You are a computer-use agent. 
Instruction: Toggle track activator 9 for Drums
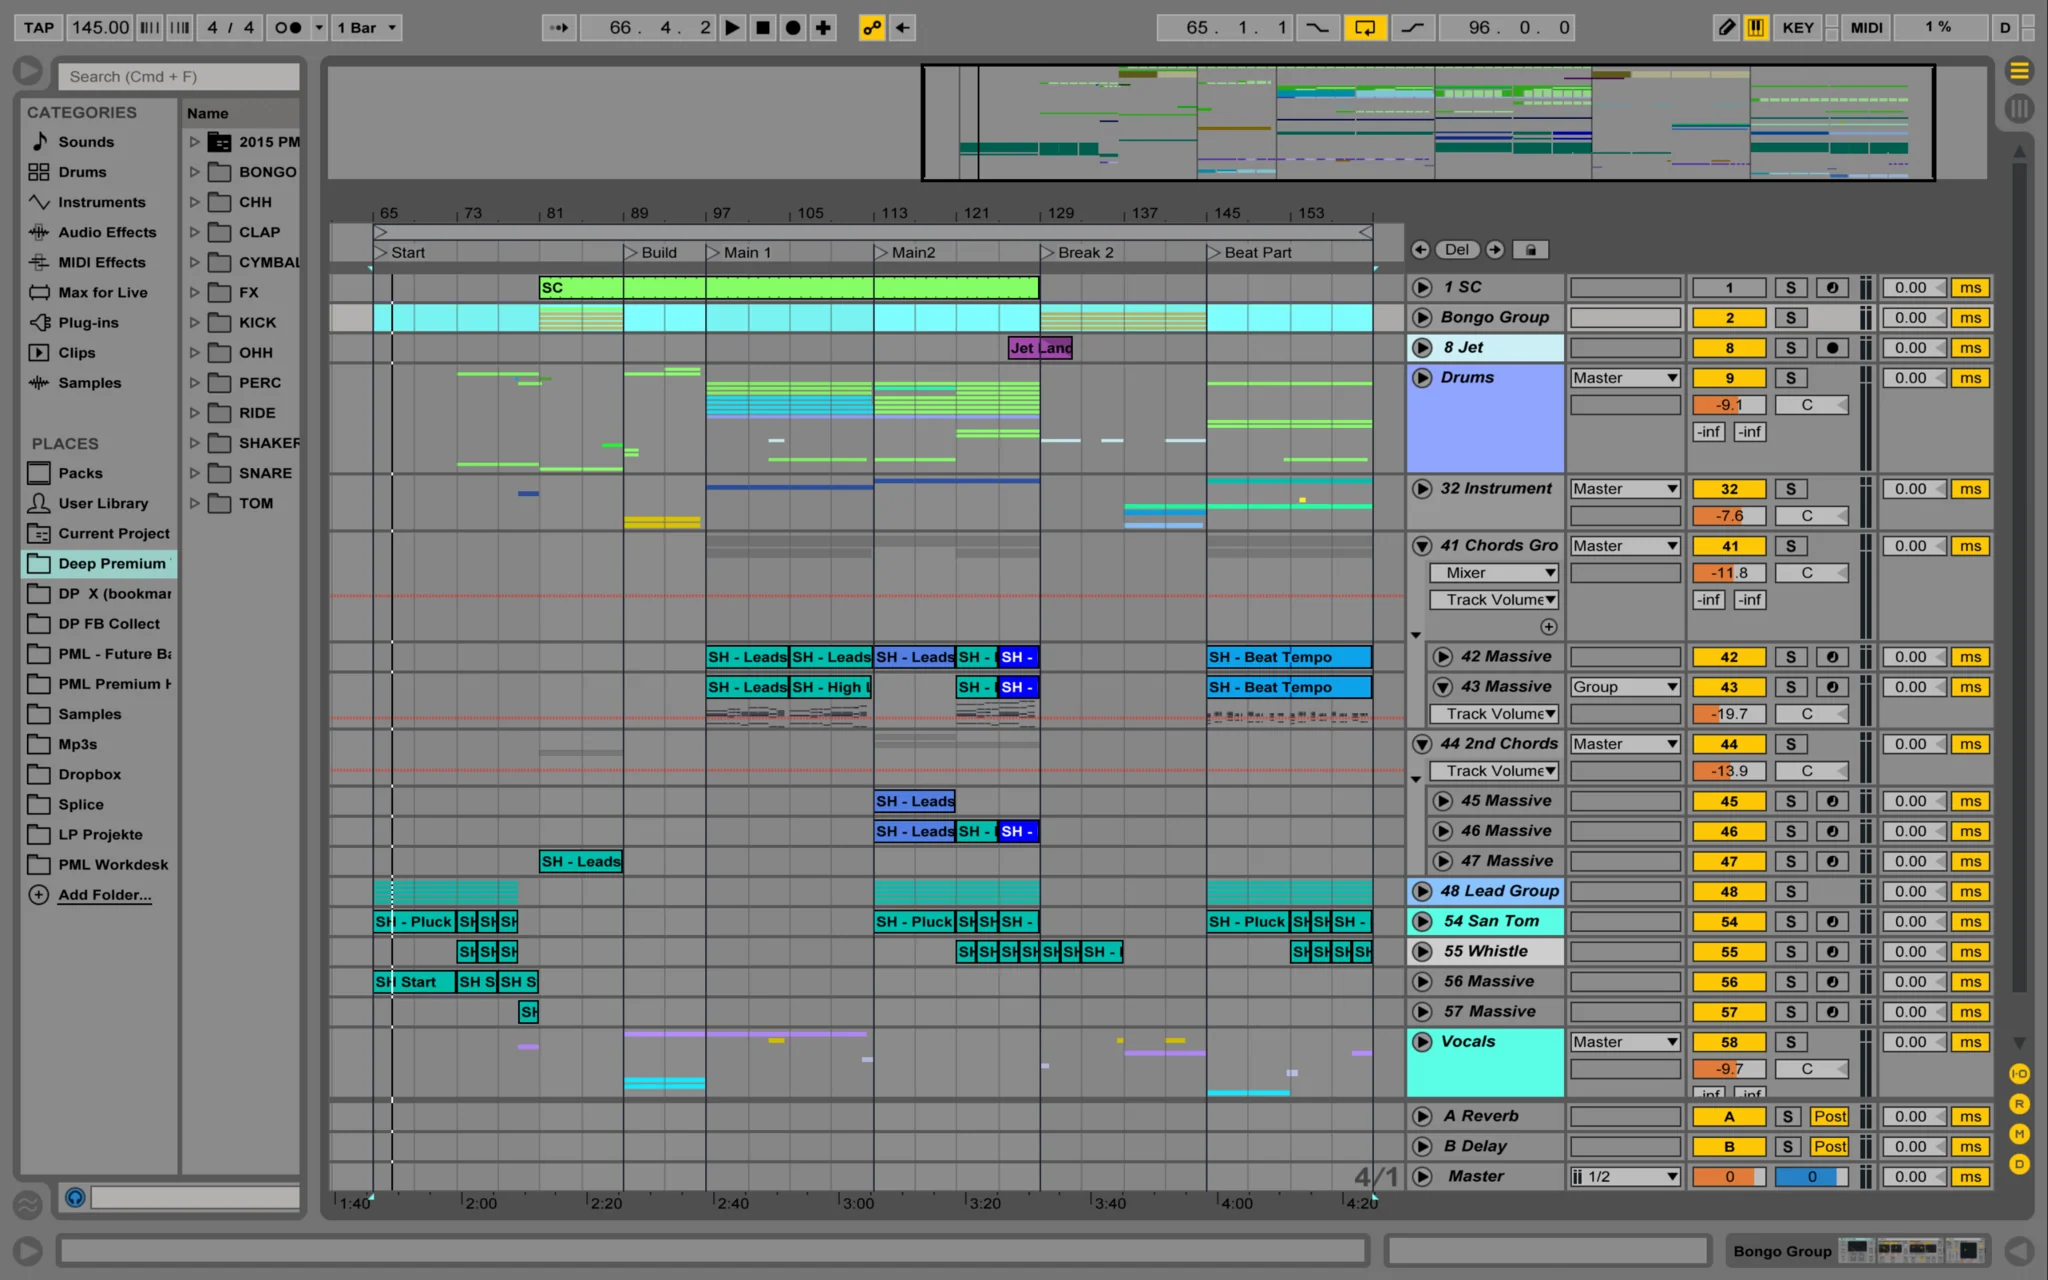point(1729,378)
